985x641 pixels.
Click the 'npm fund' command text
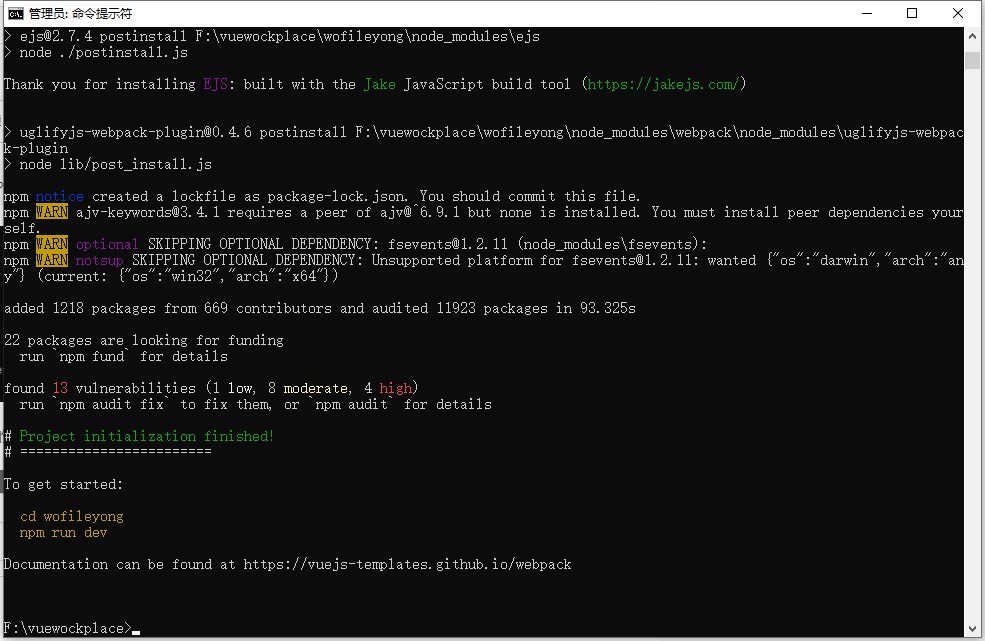[x=92, y=356]
